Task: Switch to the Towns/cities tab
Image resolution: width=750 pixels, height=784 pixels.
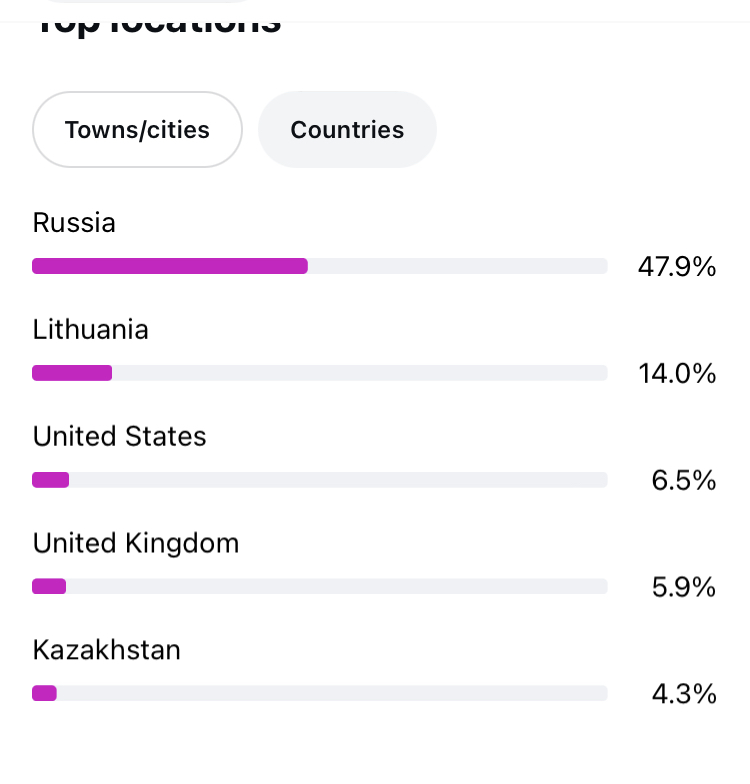Action: tap(137, 130)
